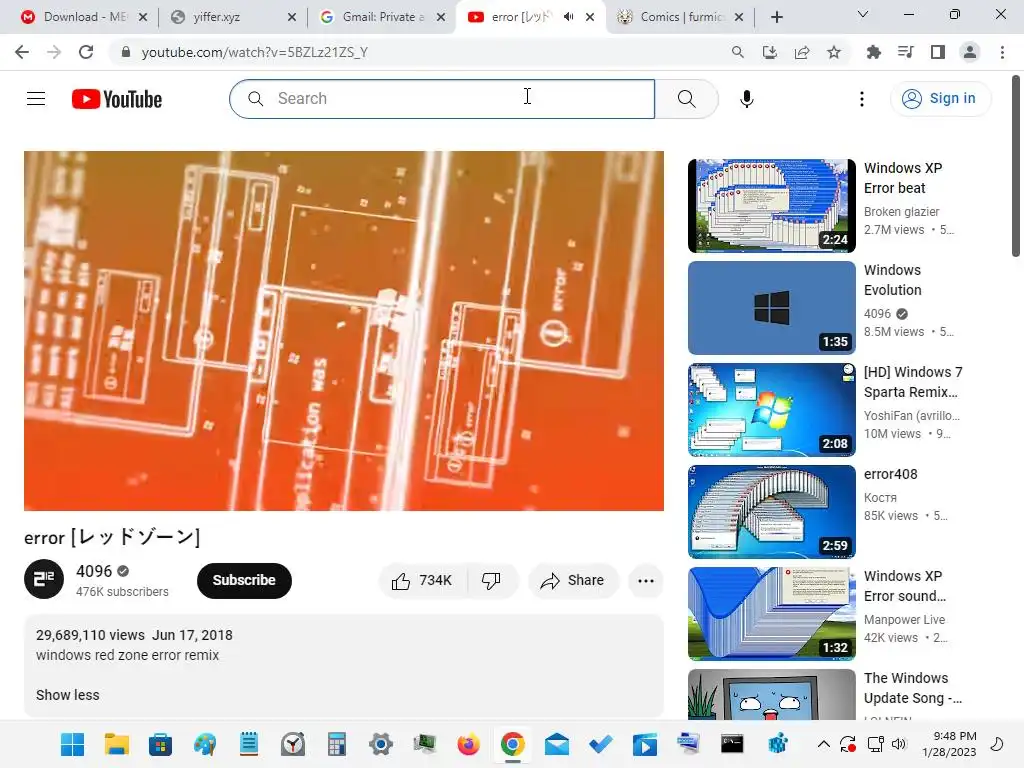1024x768 pixels.
Task: Open a new browser tab
Action: (776, 17)
